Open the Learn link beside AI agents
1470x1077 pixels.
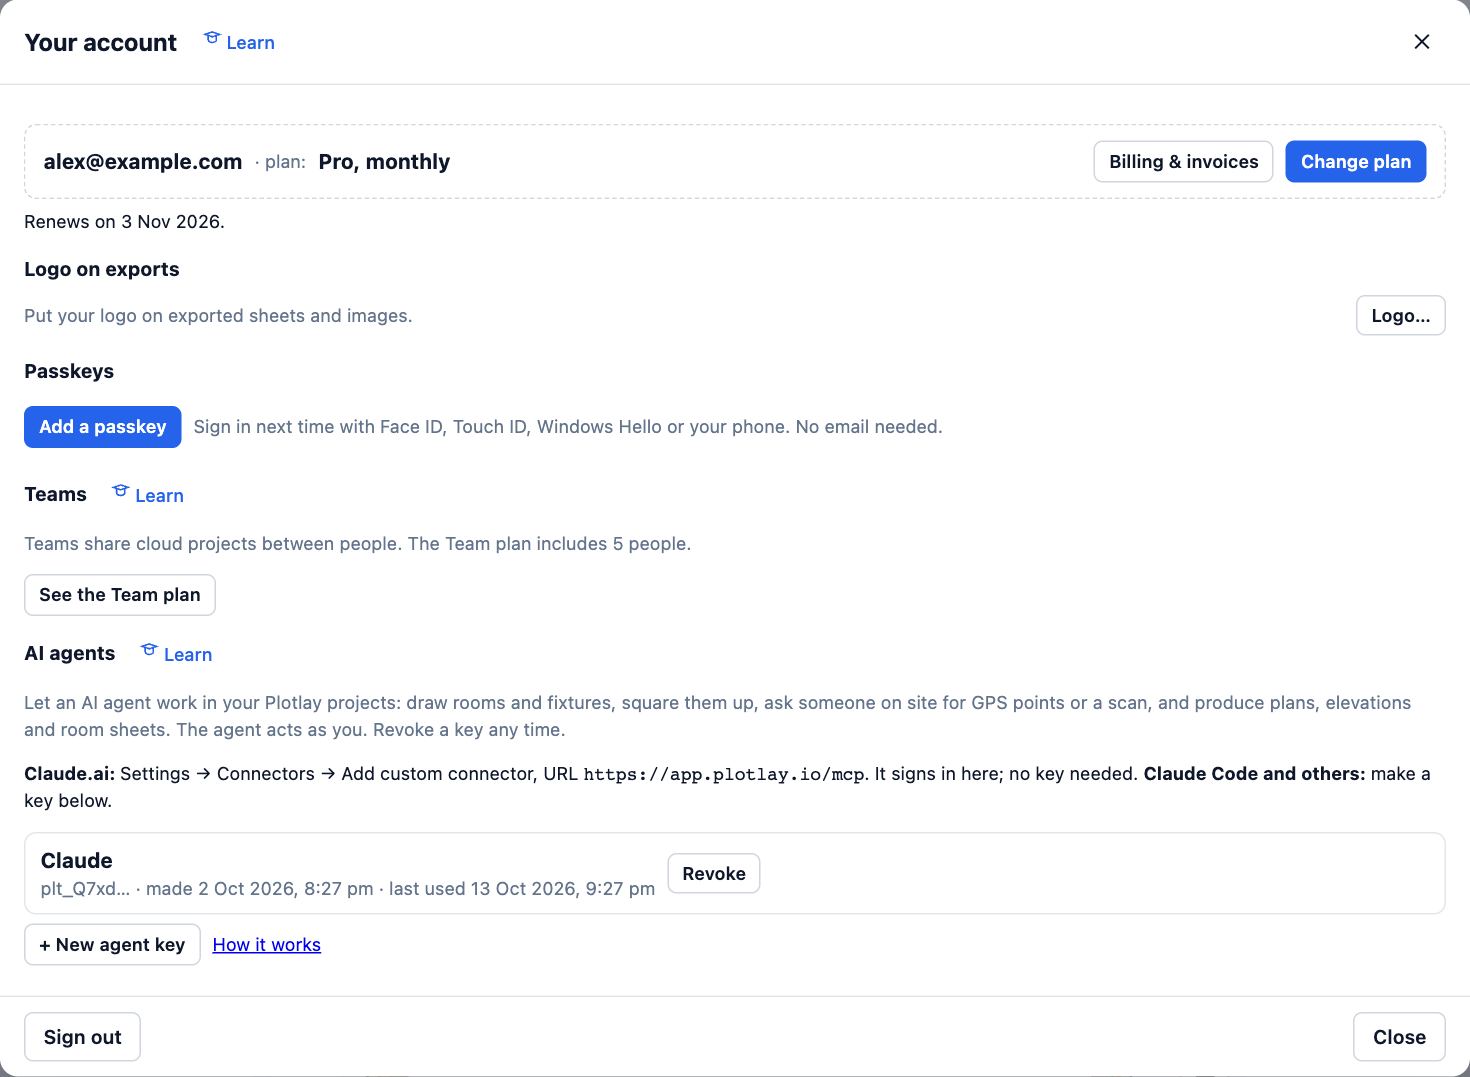[177, 654]
